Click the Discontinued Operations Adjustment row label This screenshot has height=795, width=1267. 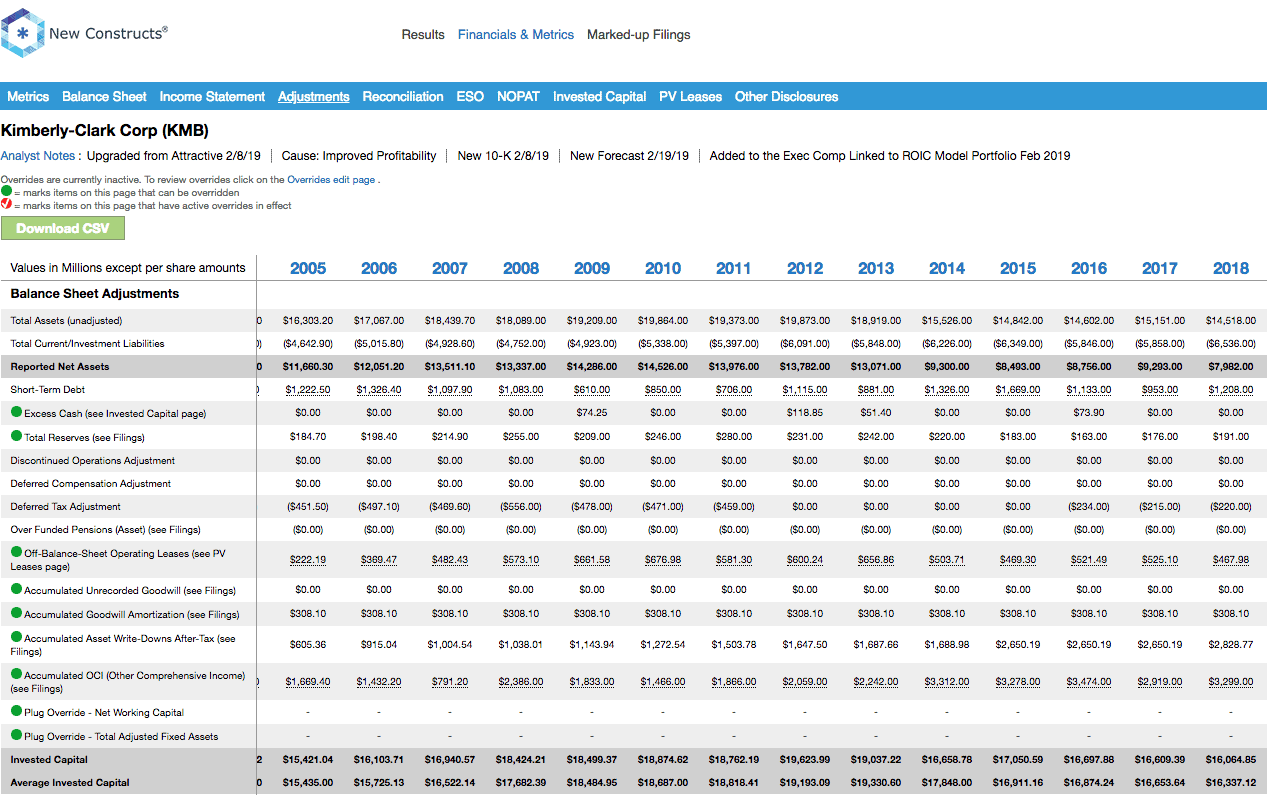93,461
